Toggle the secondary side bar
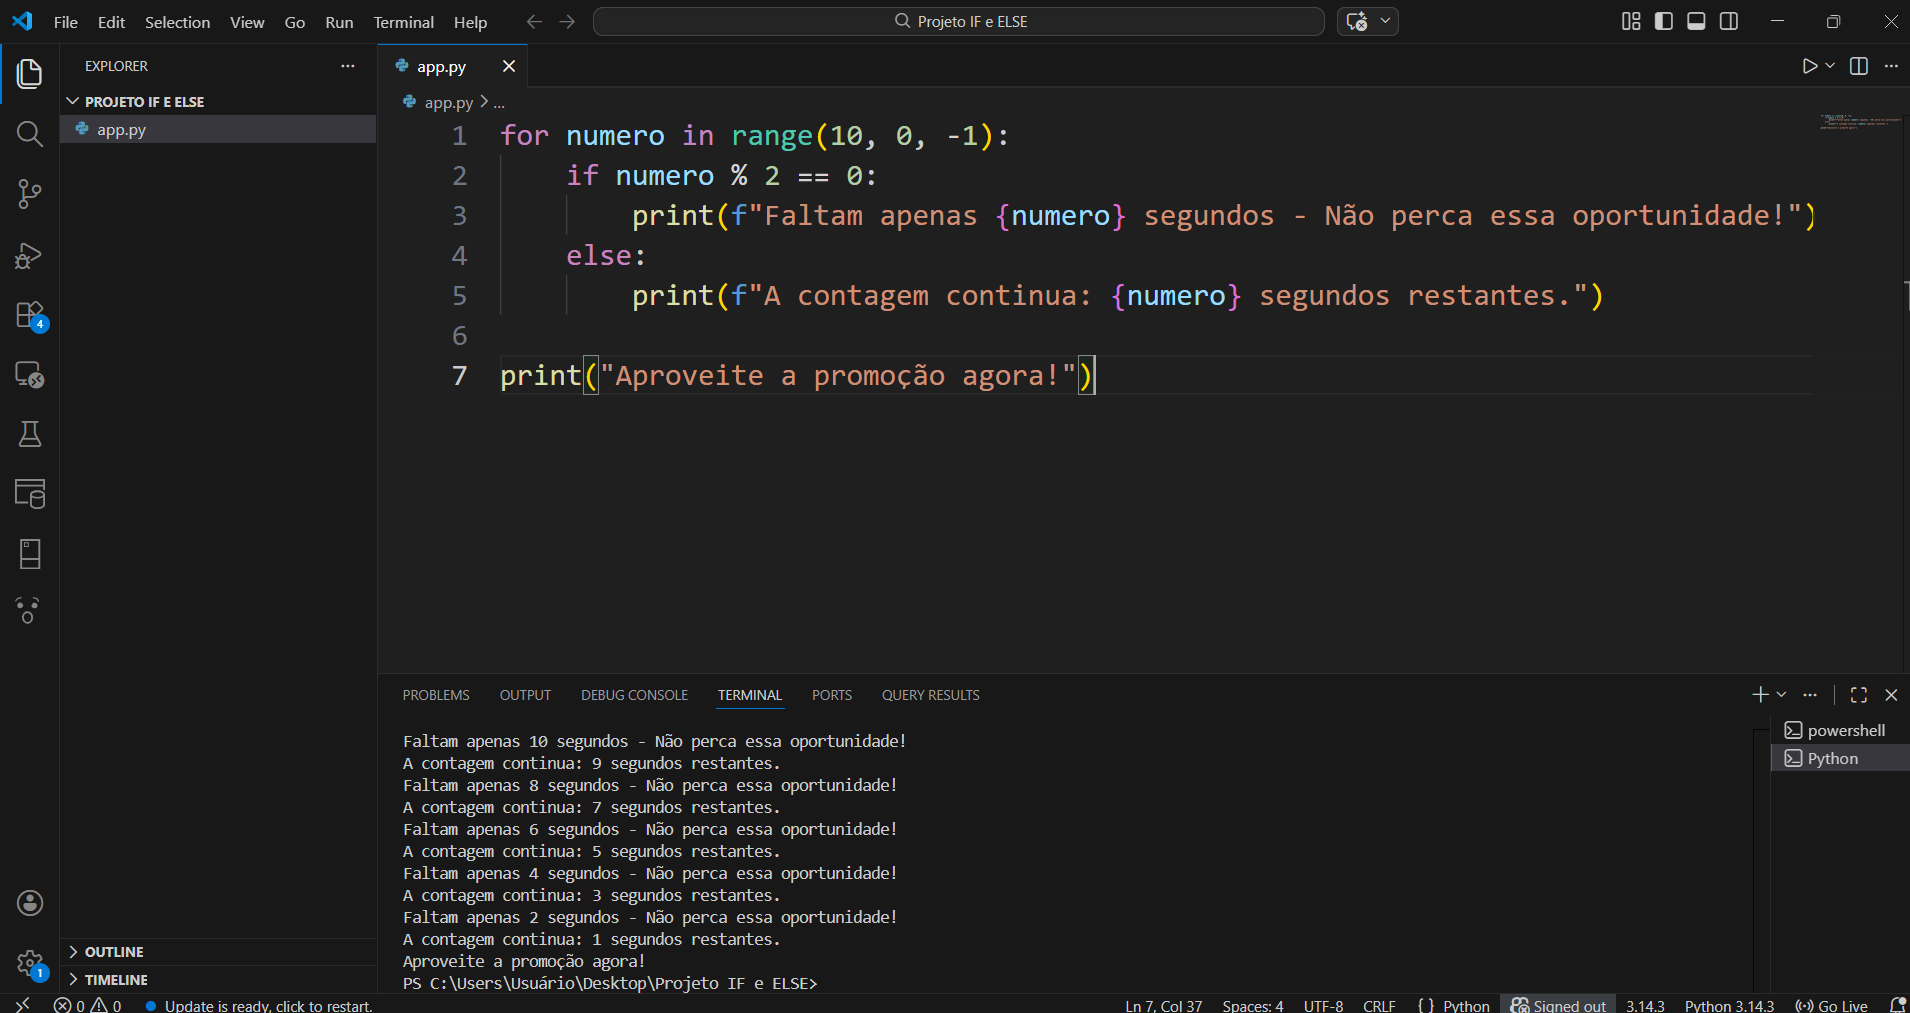1910x1013 pixels. point(1729,21)
